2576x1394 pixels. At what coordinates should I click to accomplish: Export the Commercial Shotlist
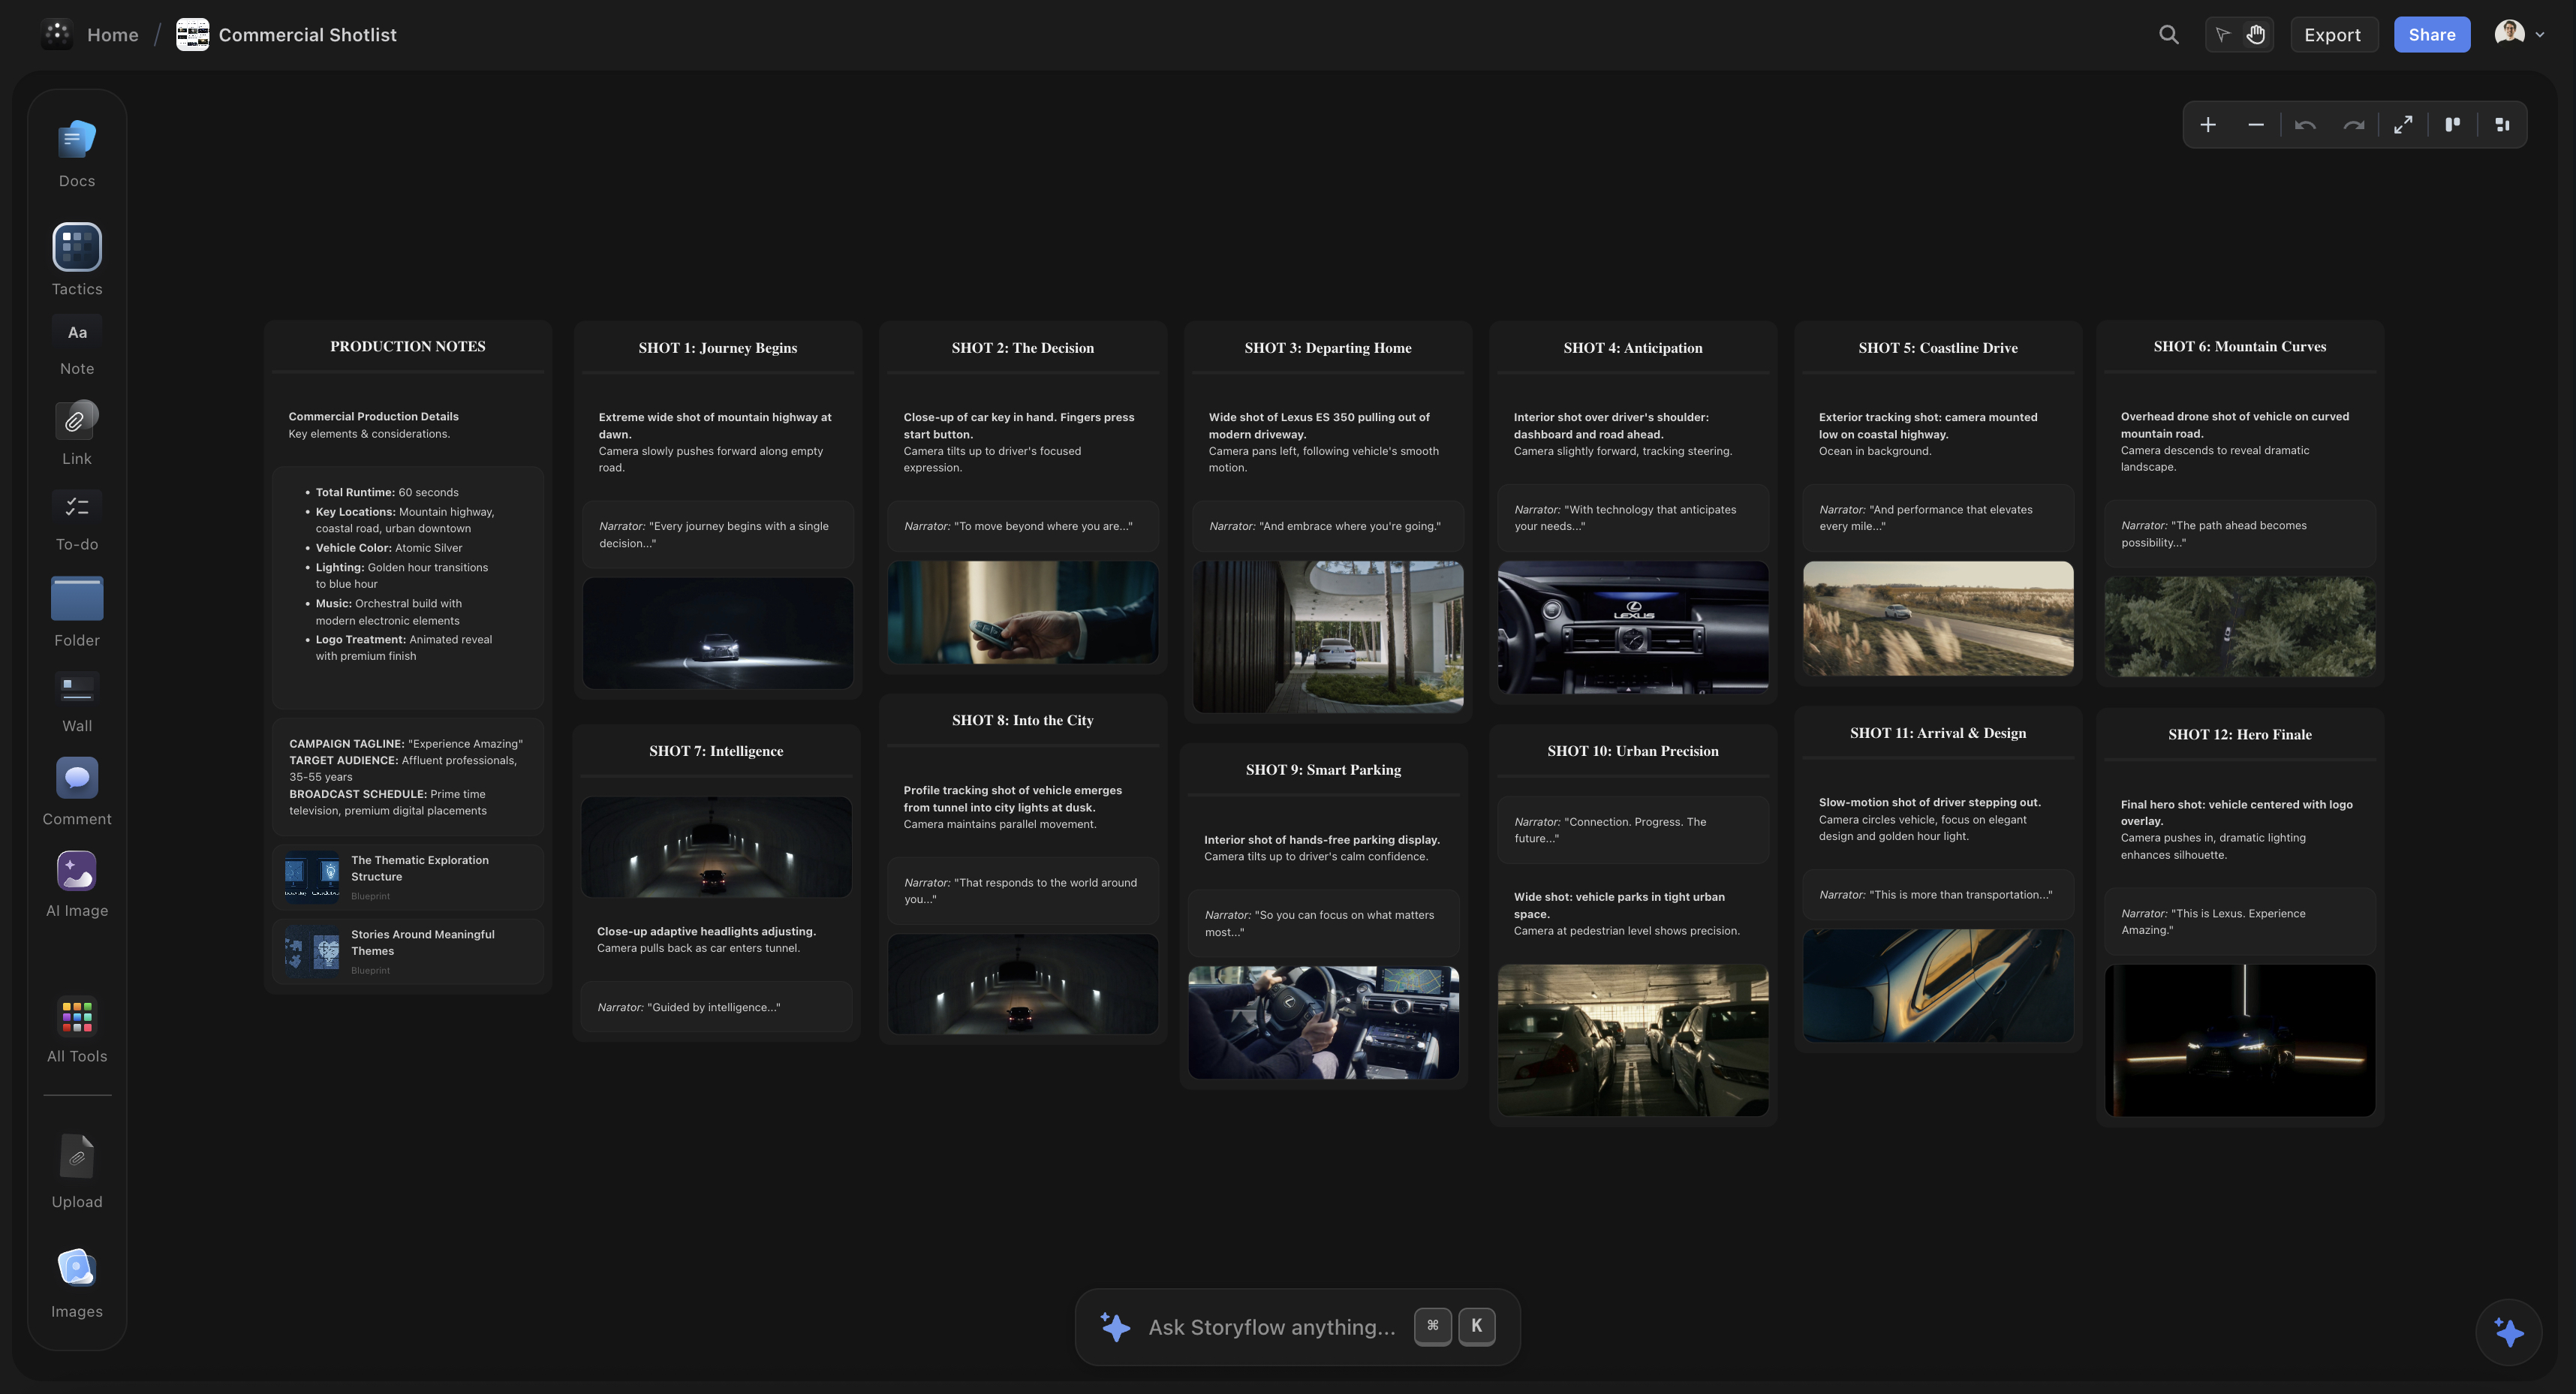point(2333,33)
